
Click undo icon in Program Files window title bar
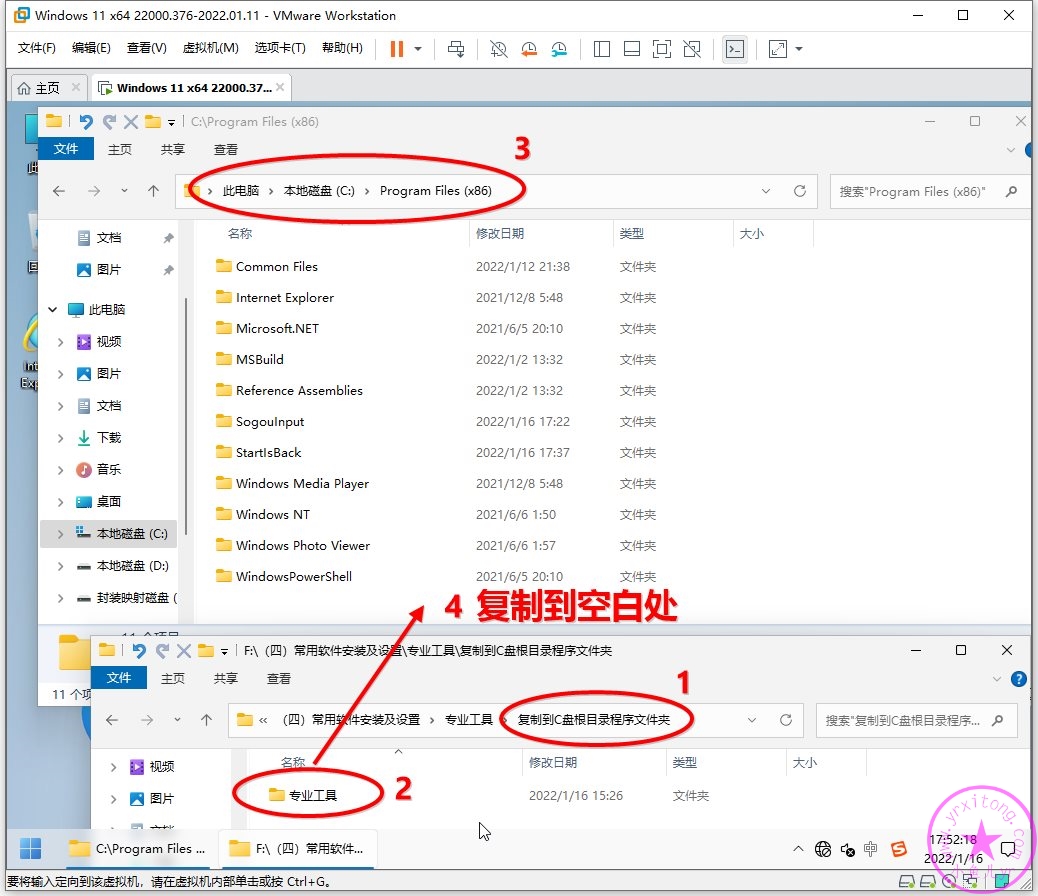(86, 122)
